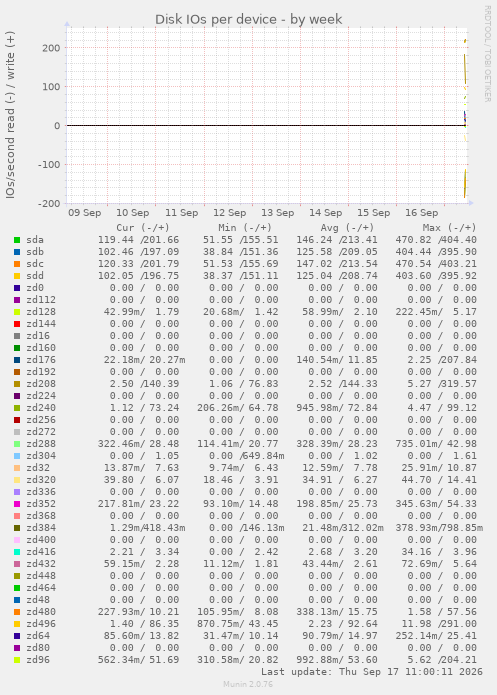Click the 'IOs/second read (-) / write (+)' axis title
Viewport: 497px width, 695px height.
(x=10, y=115)
